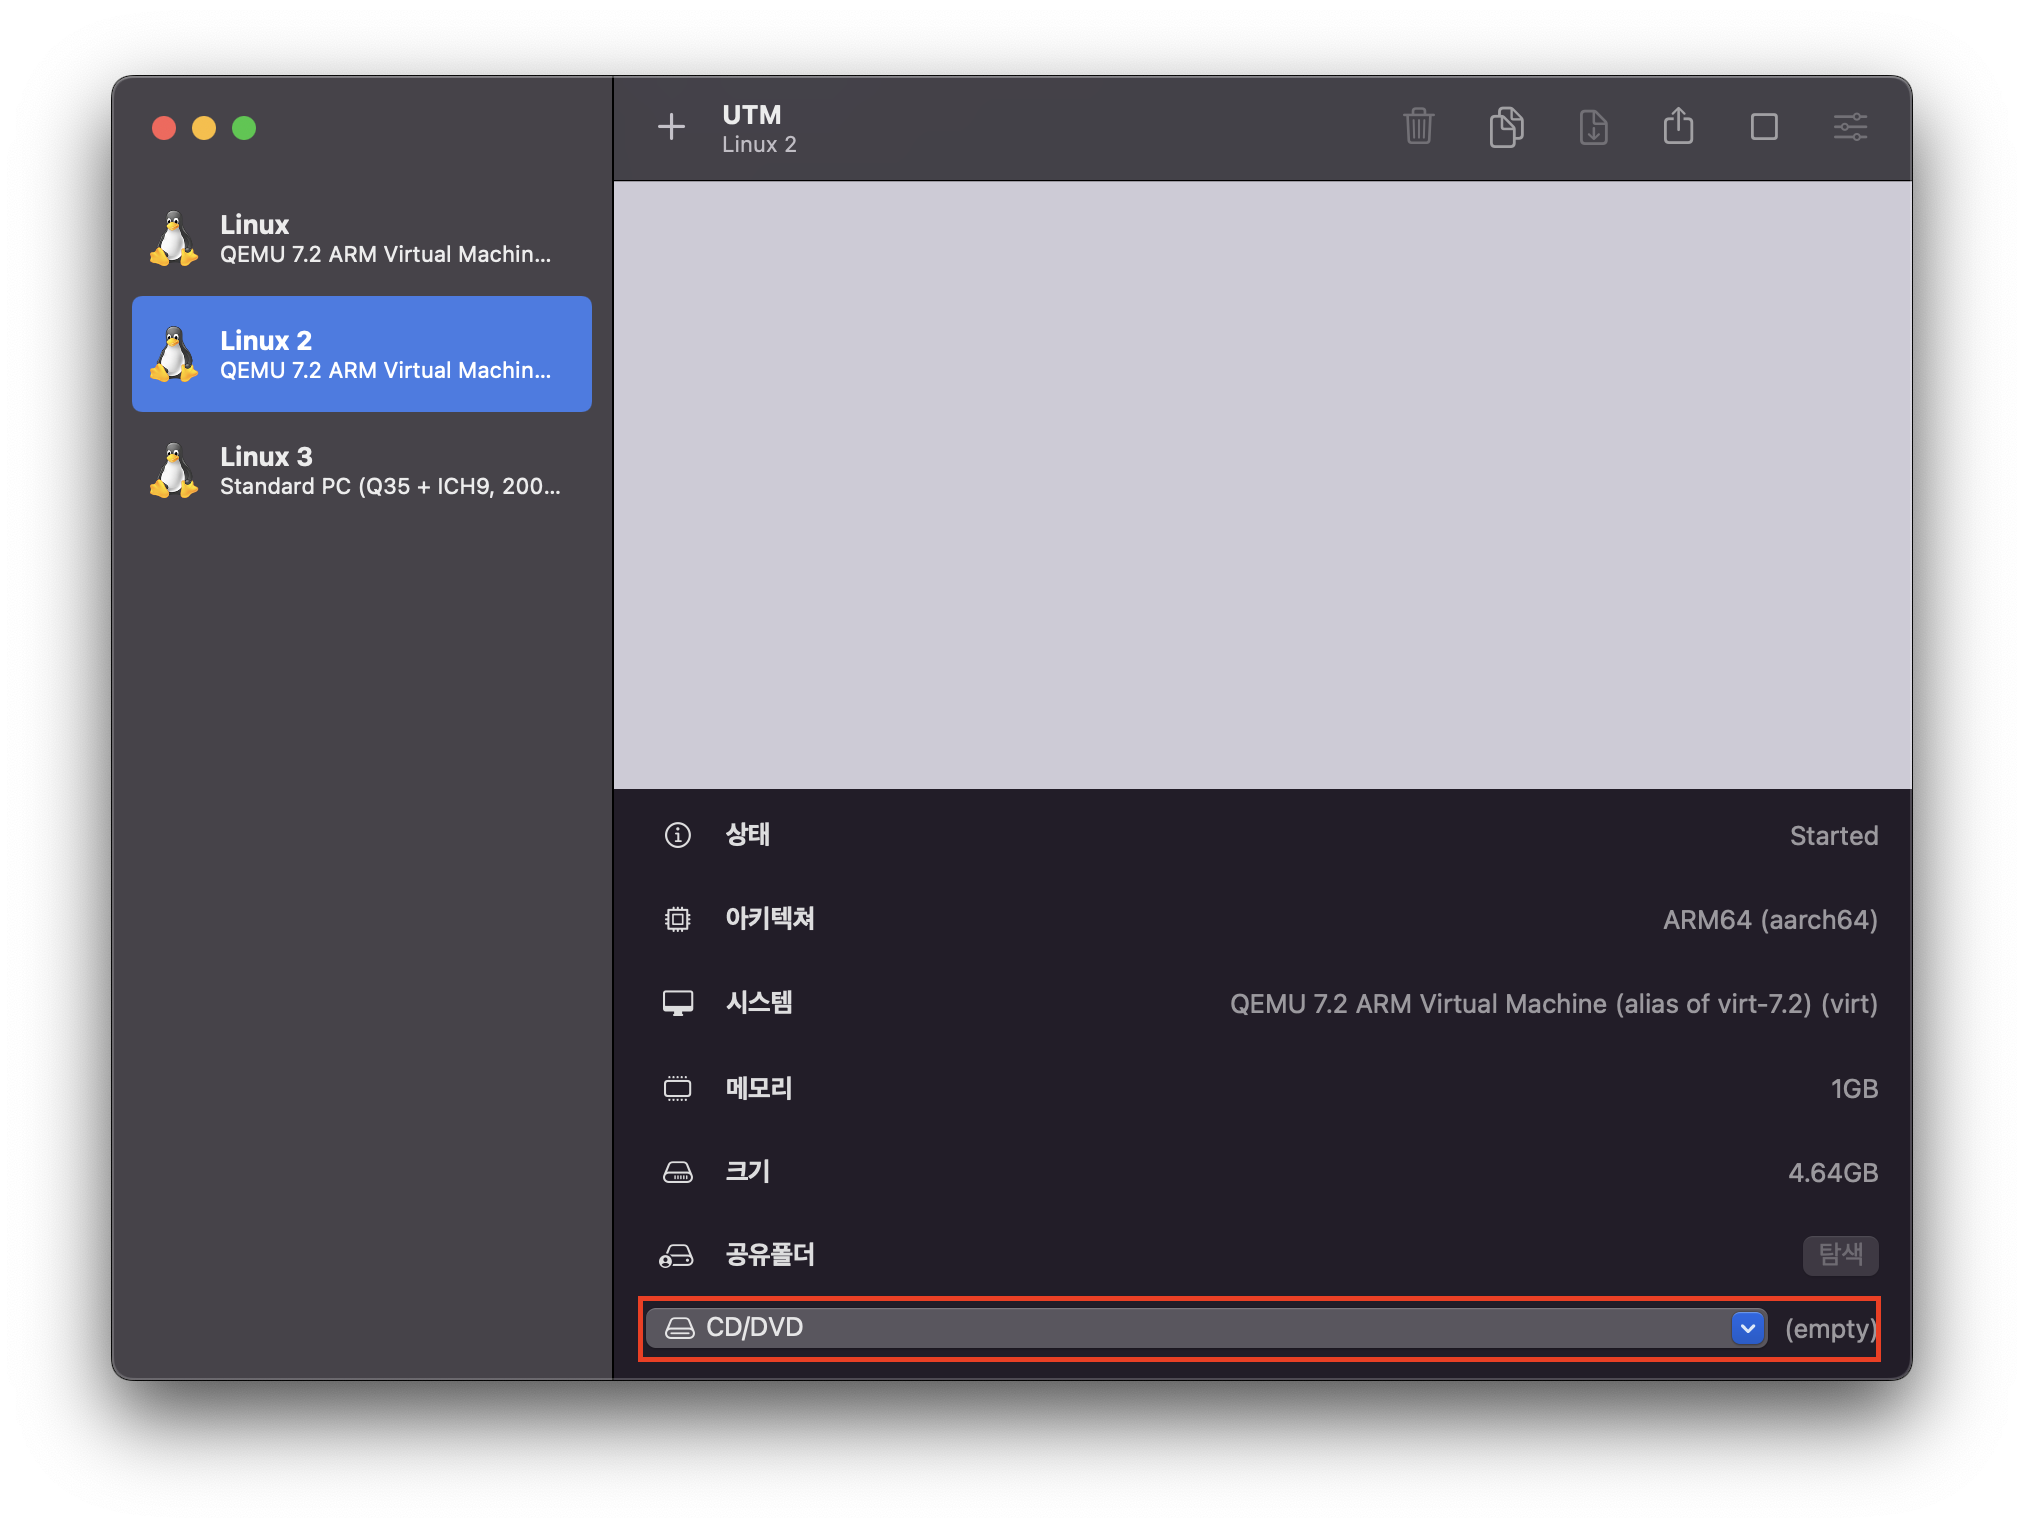2024x1528 pixels.
Task: Select the Linux virtual machine in the sidebar
Action: pyautogui.click(x=361, y=238)
